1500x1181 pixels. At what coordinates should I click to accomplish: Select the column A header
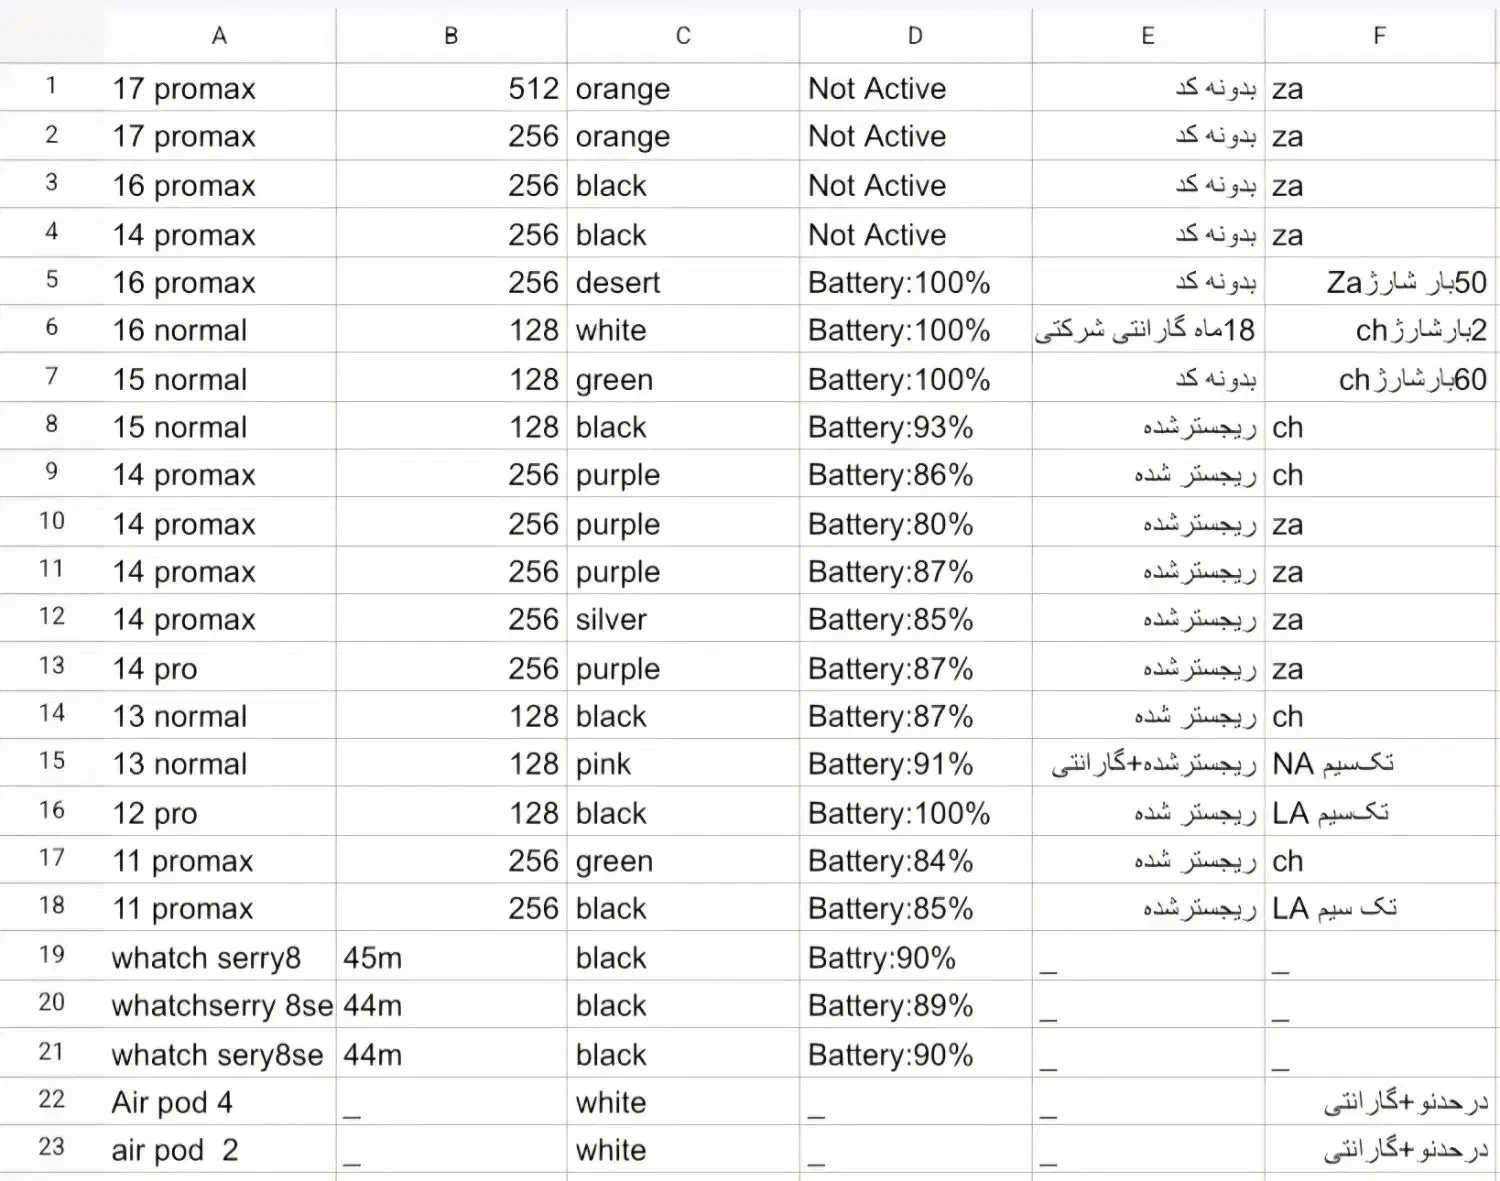[219, 36]
